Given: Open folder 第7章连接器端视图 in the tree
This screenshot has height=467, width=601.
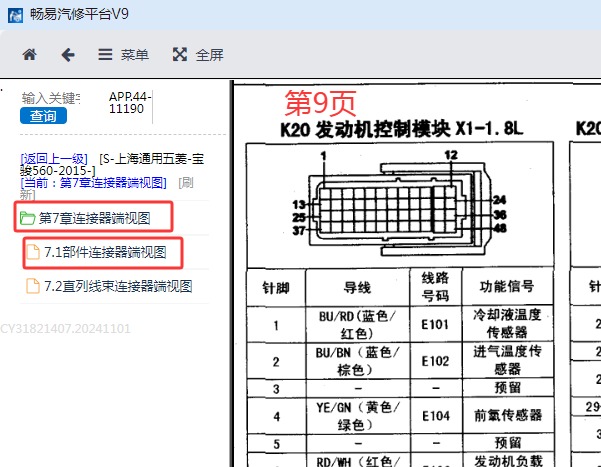Looking at the screenshot, I should coord(94,218).
